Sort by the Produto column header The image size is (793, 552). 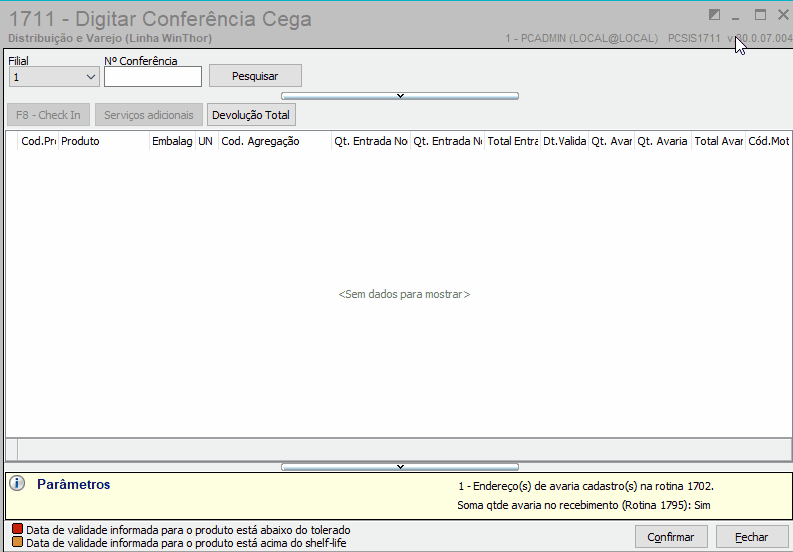pyautogui.click(x=104, y=141)
